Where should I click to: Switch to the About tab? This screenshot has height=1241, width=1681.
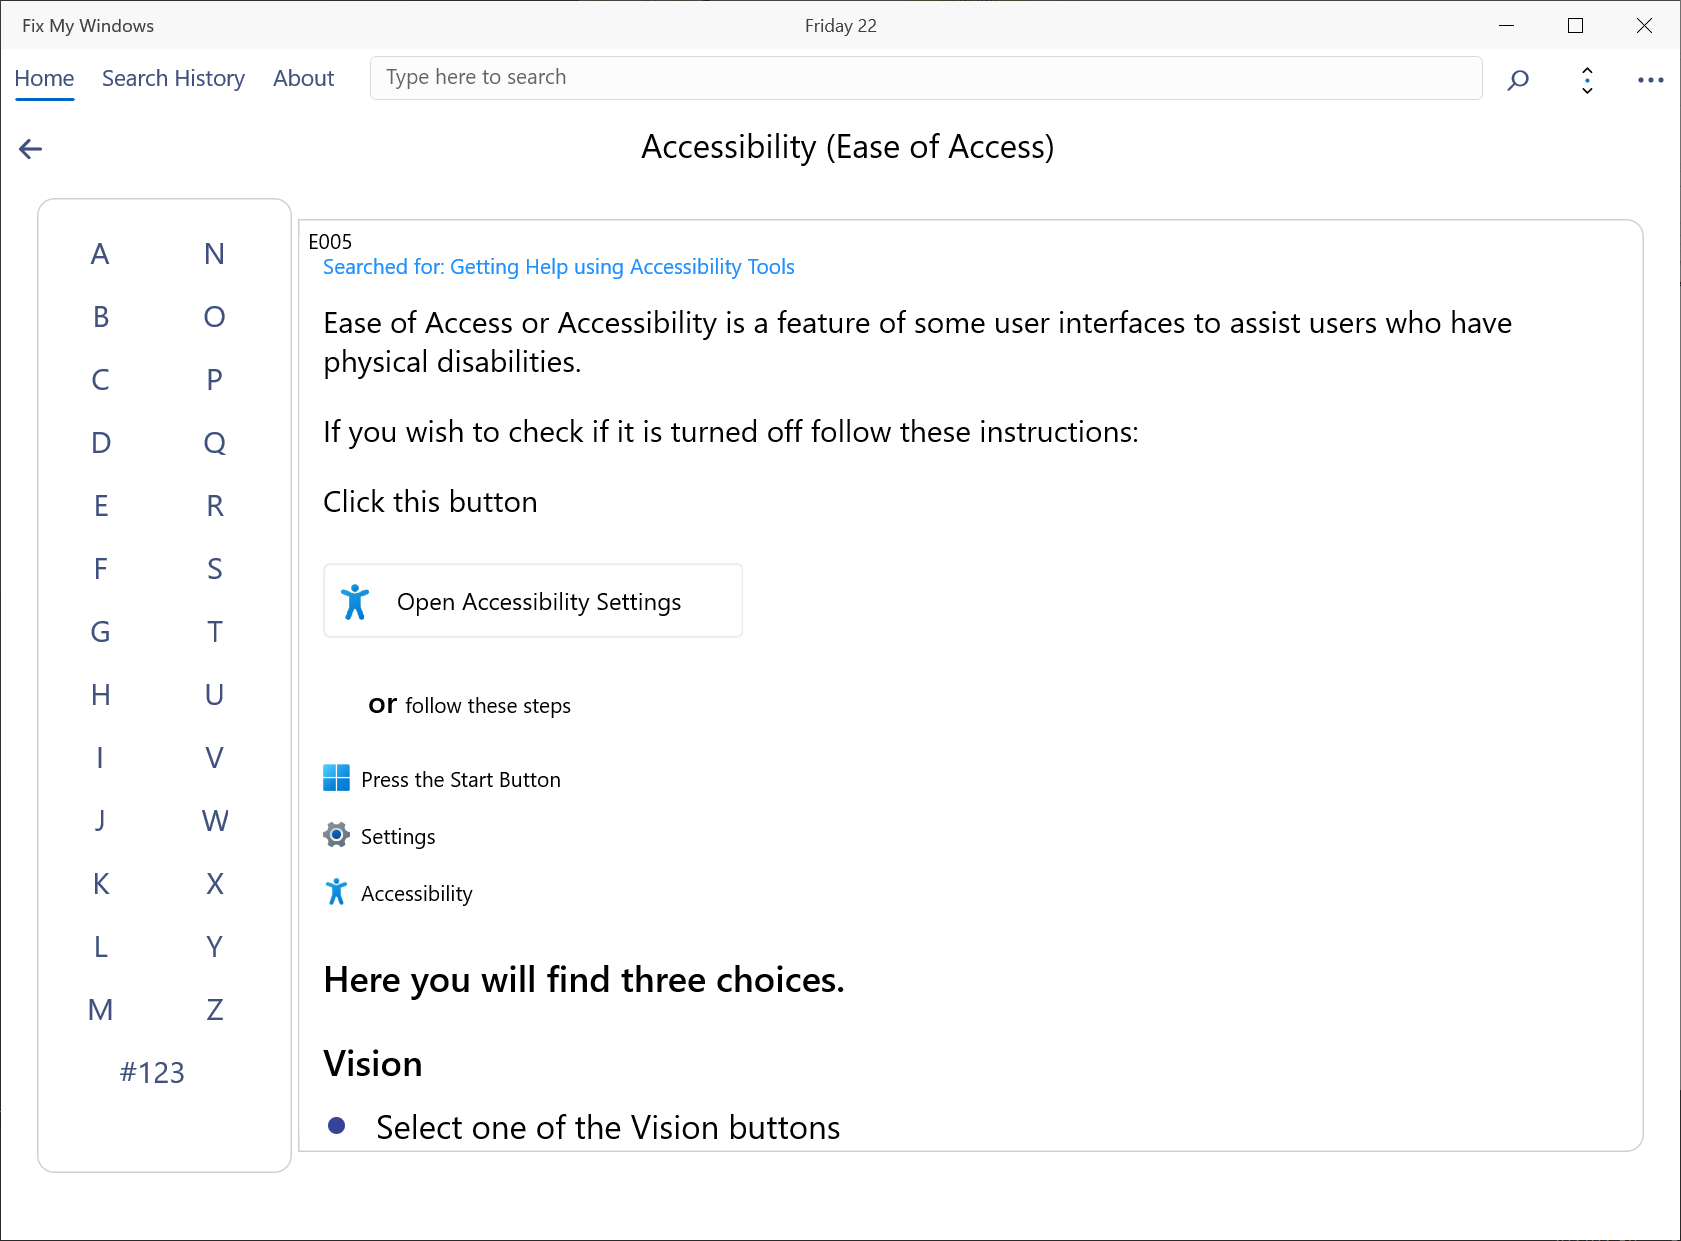click(303, 78)
